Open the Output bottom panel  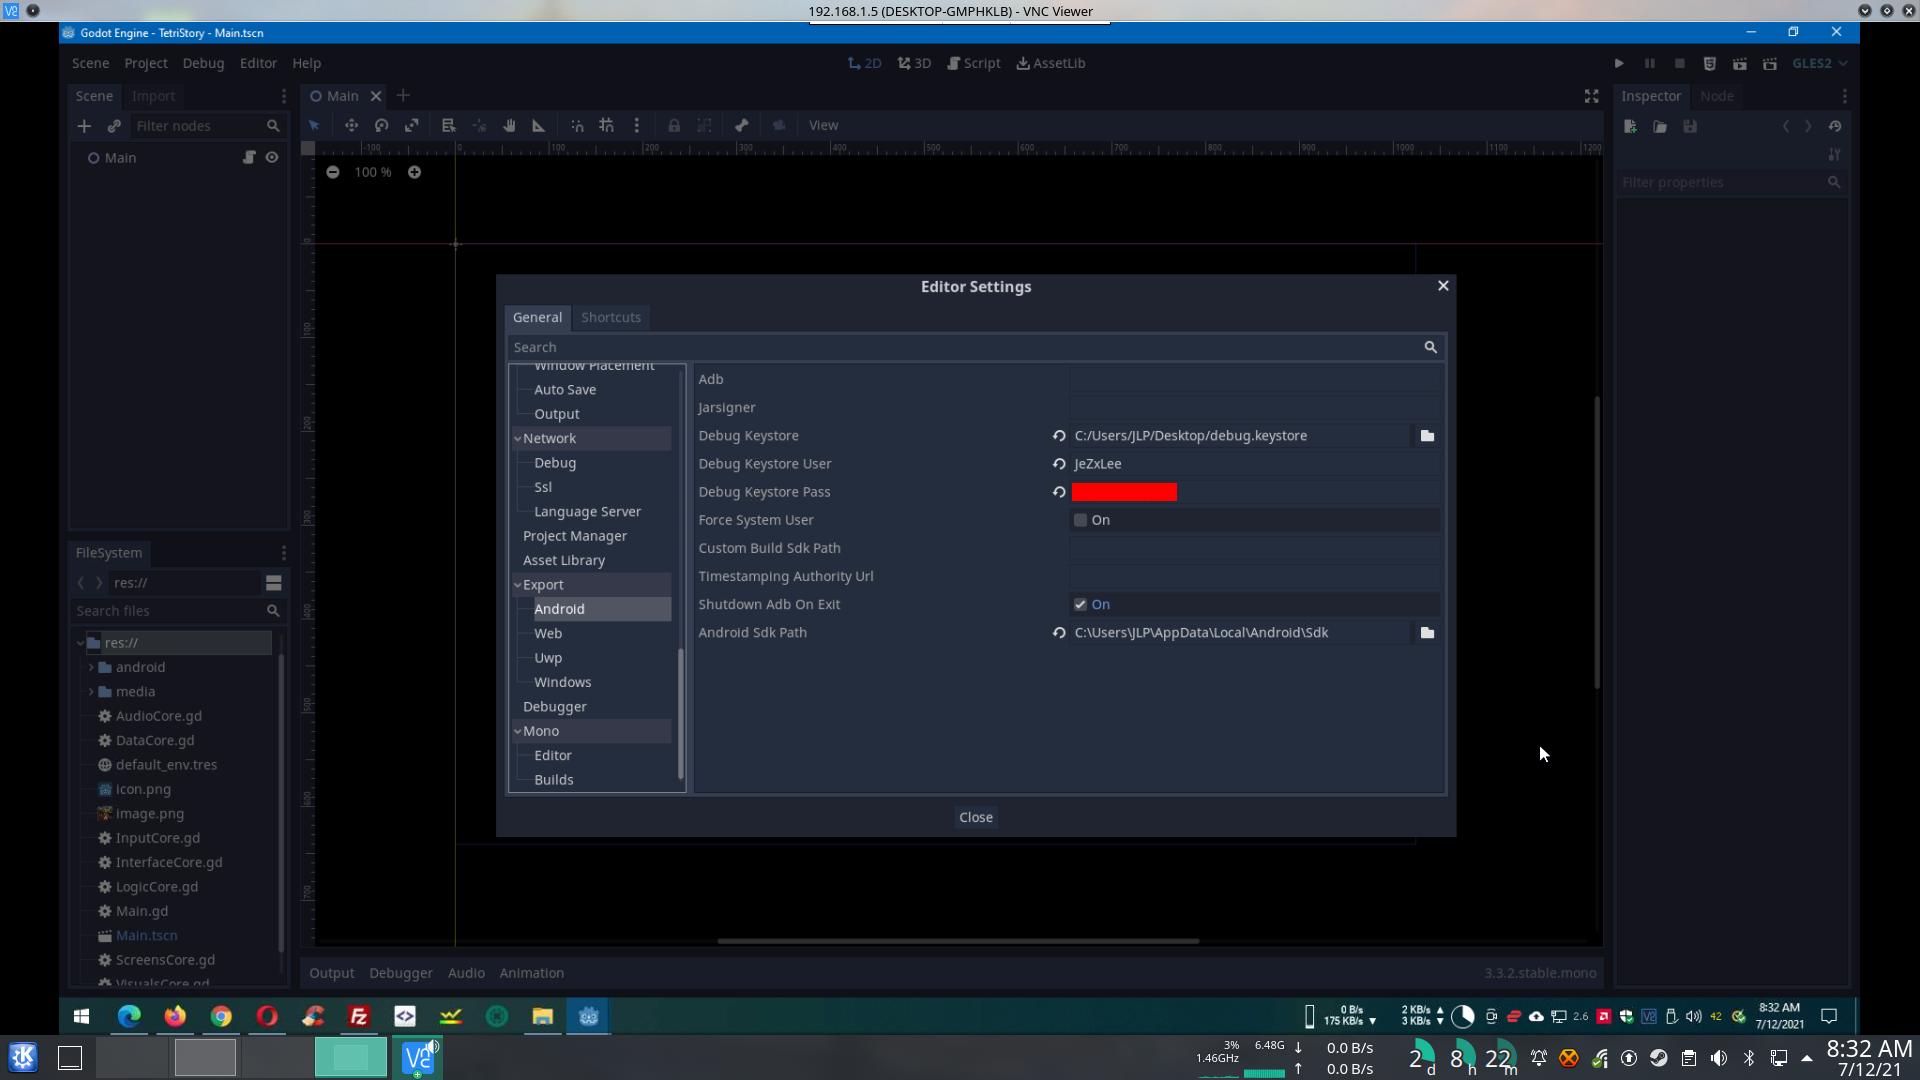pyautogui.click(x=332, y=973)
